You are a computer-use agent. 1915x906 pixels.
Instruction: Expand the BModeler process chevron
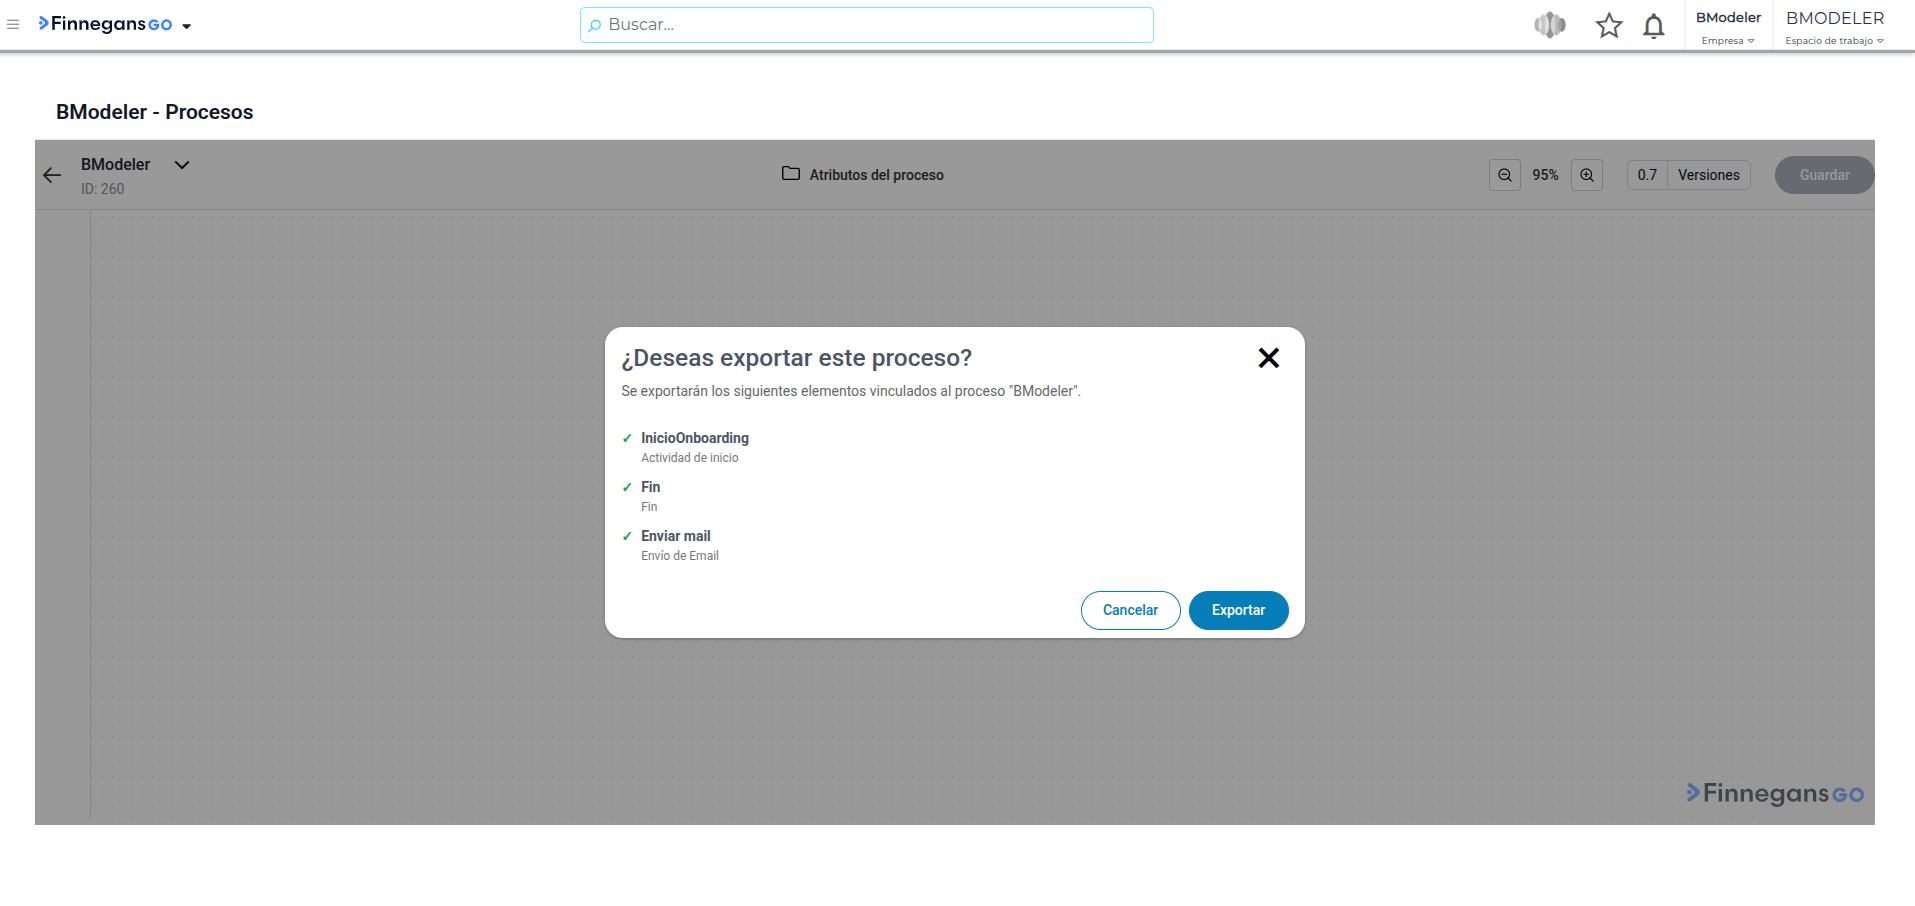point(182,165)
